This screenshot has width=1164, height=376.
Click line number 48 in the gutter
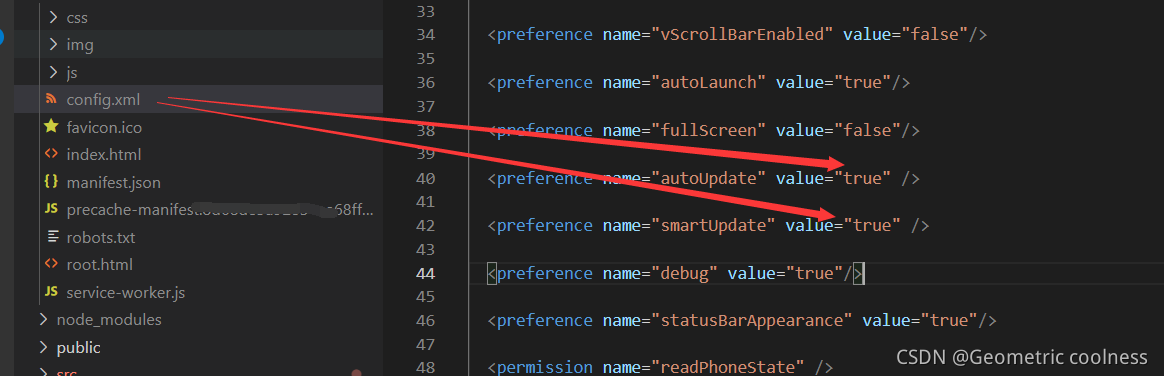pos(424,367)
